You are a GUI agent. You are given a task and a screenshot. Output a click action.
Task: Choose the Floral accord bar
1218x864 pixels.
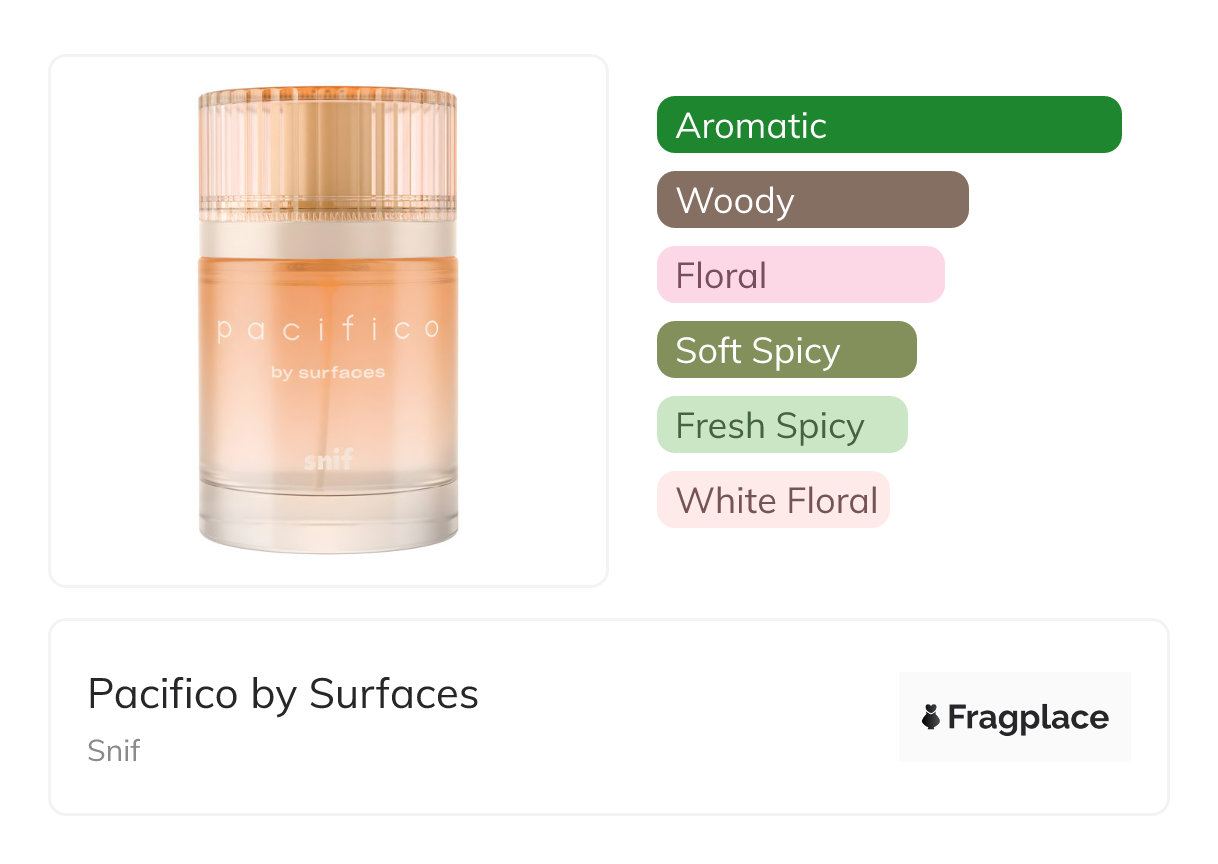pos(800,275)
